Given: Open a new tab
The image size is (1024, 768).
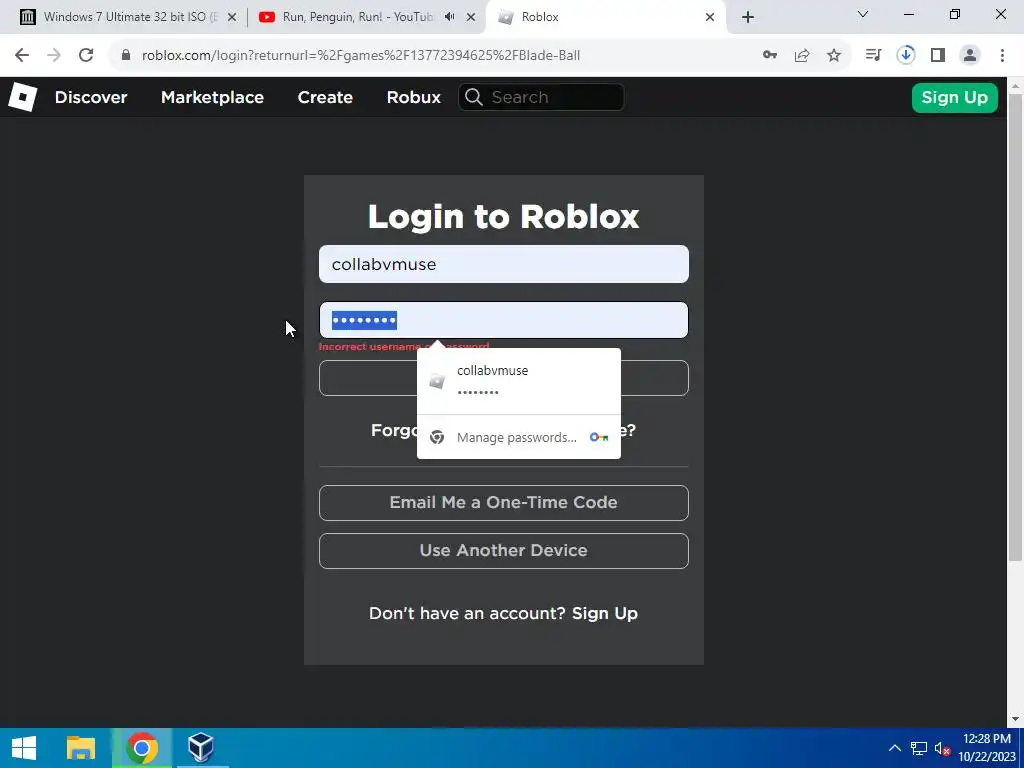Looking at the screenshot, I should pos(748,17).
